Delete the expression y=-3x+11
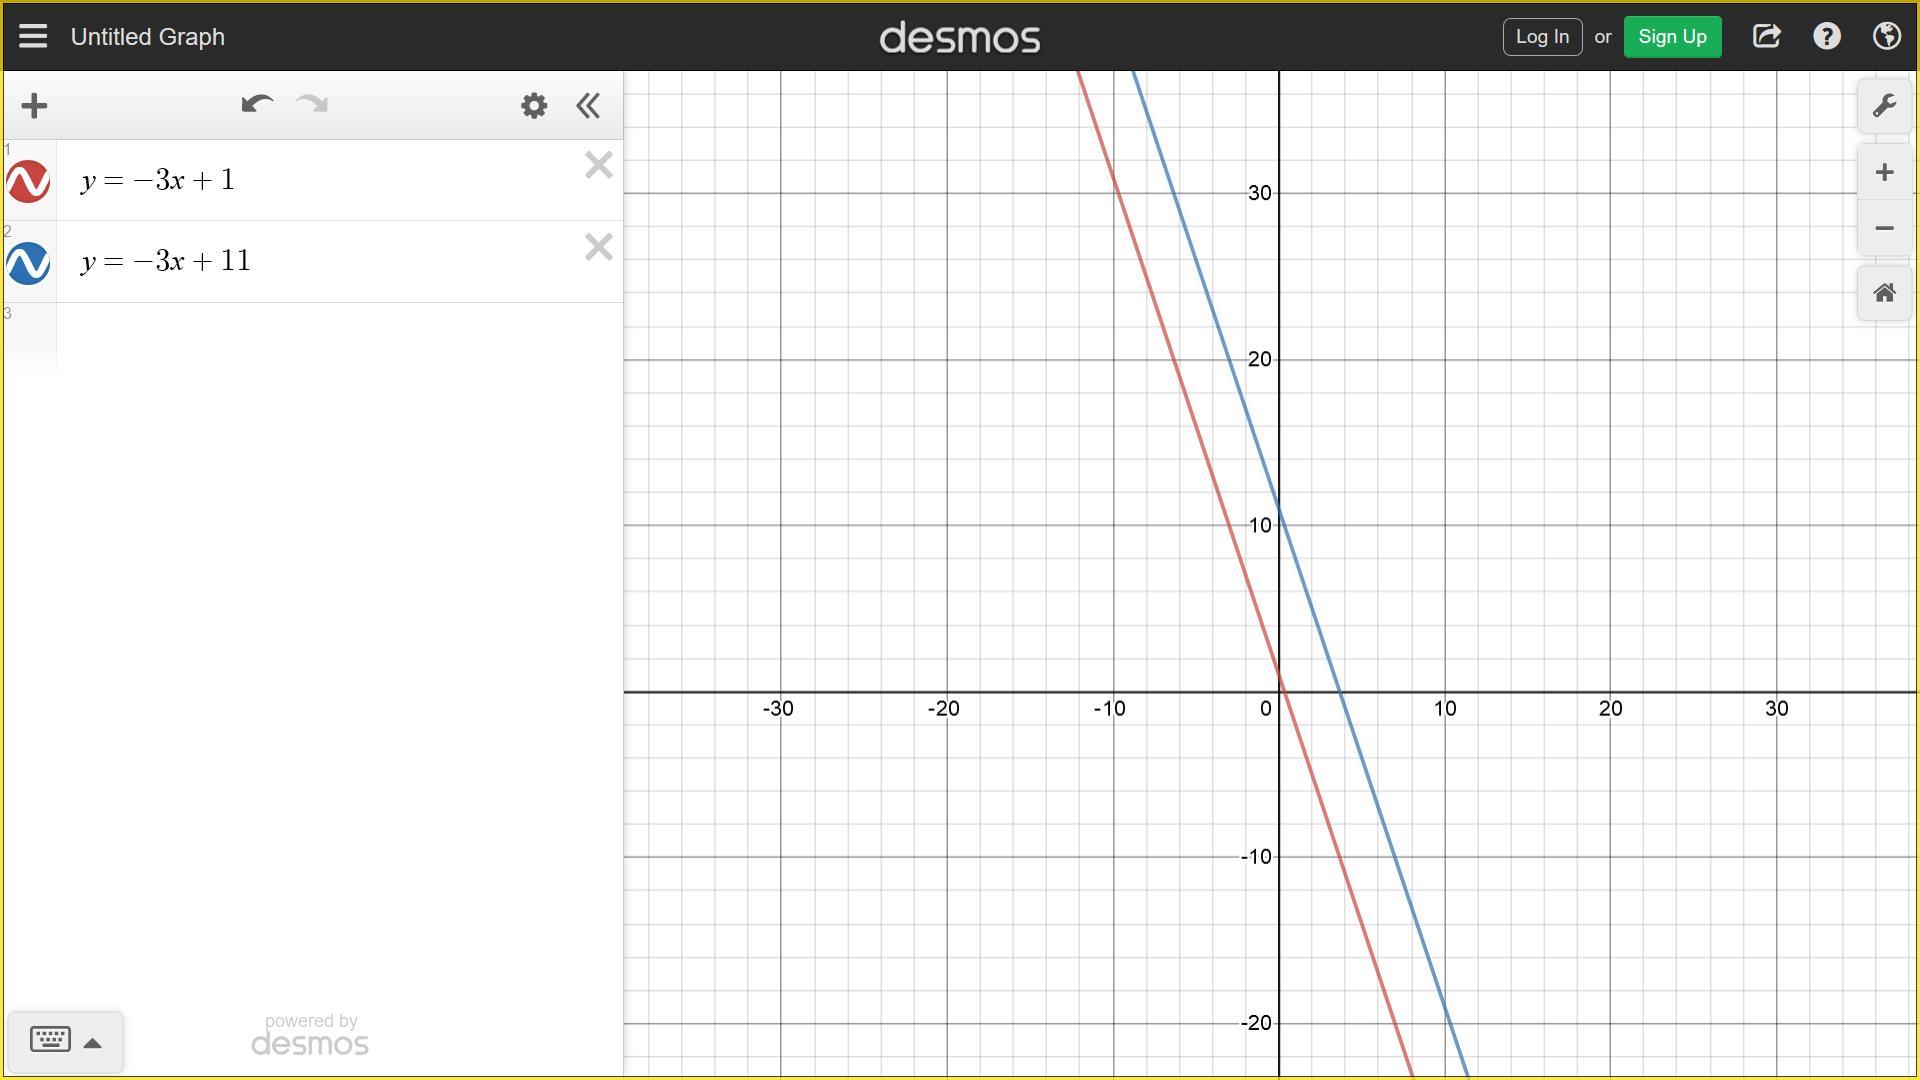The image size is (1920, 1080). (x=598, y=247)
